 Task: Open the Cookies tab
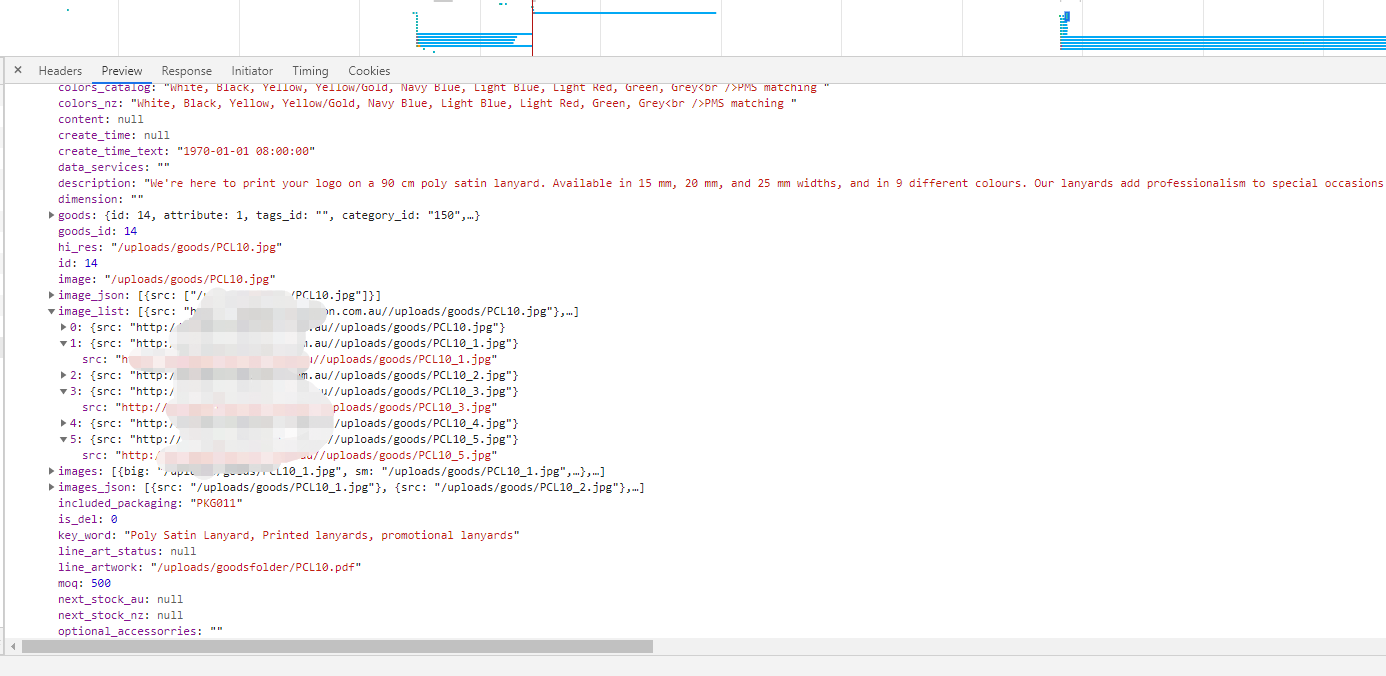pos(369,70)
